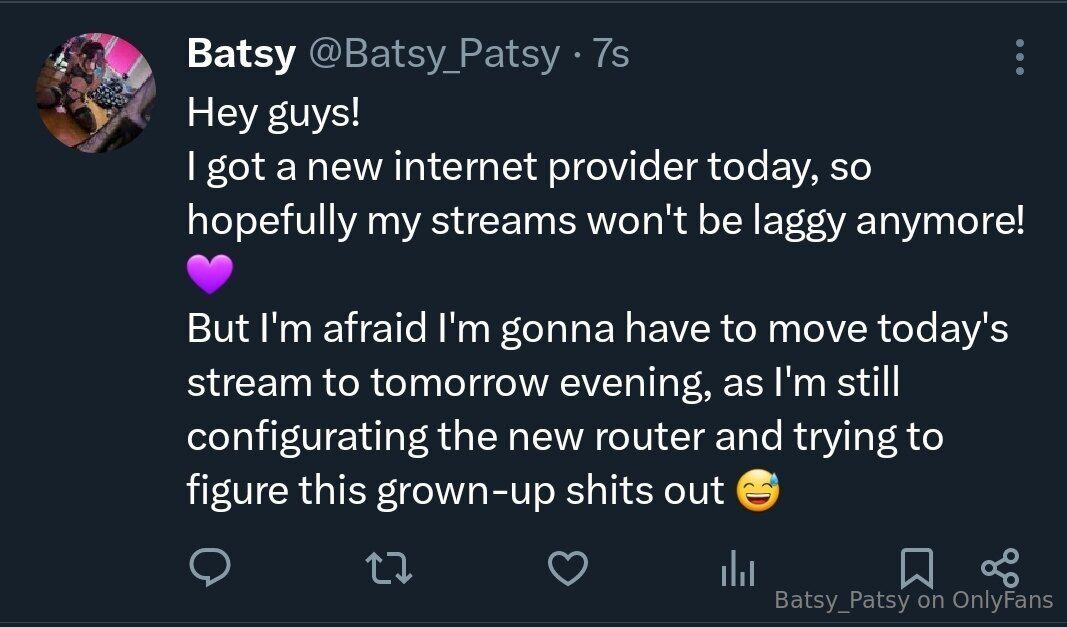
Task: Click the 7s timestamp
Action: coord(610,55)
